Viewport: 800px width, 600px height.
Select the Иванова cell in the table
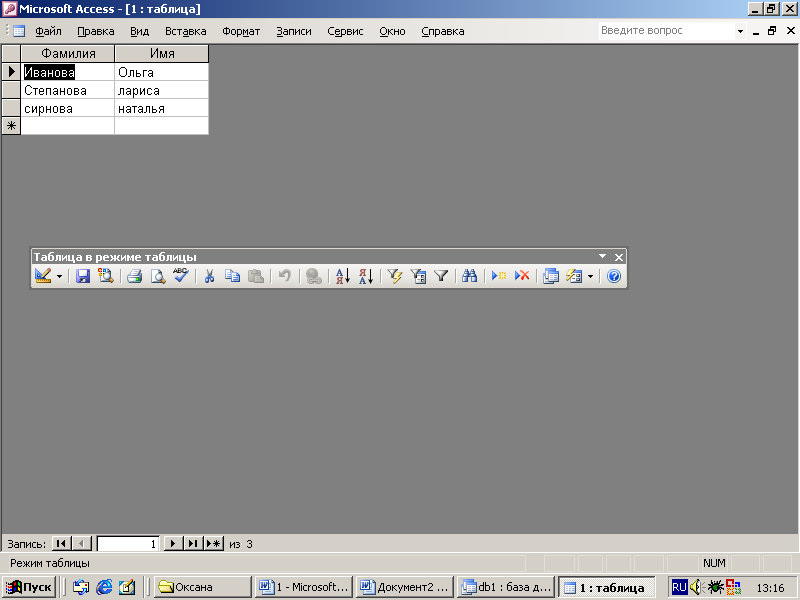click(x=68, y=72)
